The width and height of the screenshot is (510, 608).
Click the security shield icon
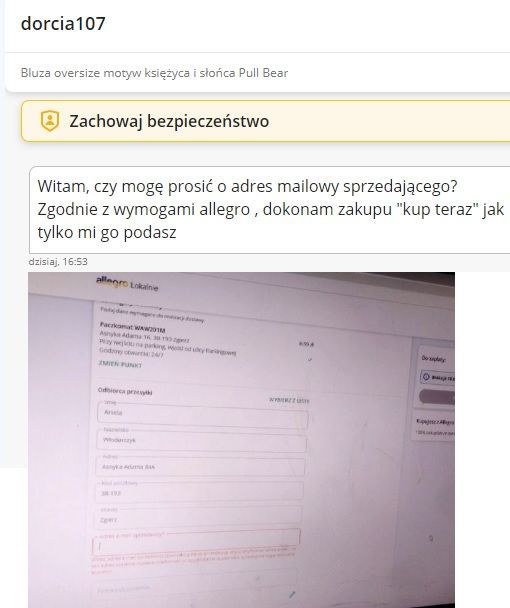pyautogui.click(x=50, y=121)
